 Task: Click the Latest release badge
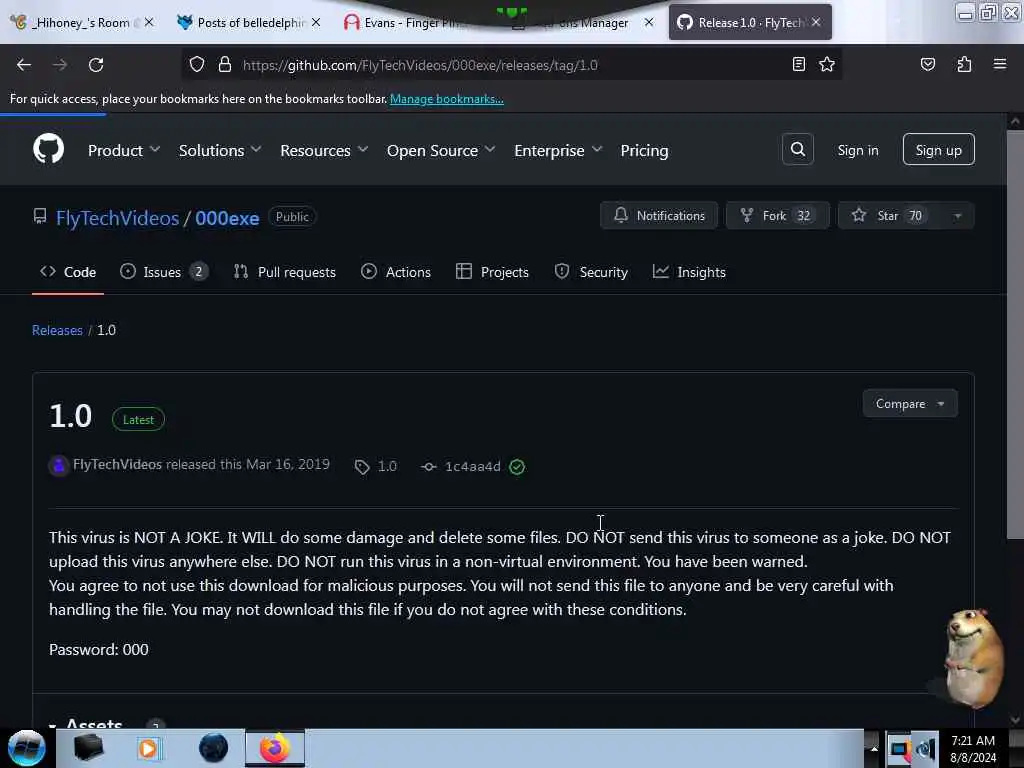[138, 419]
